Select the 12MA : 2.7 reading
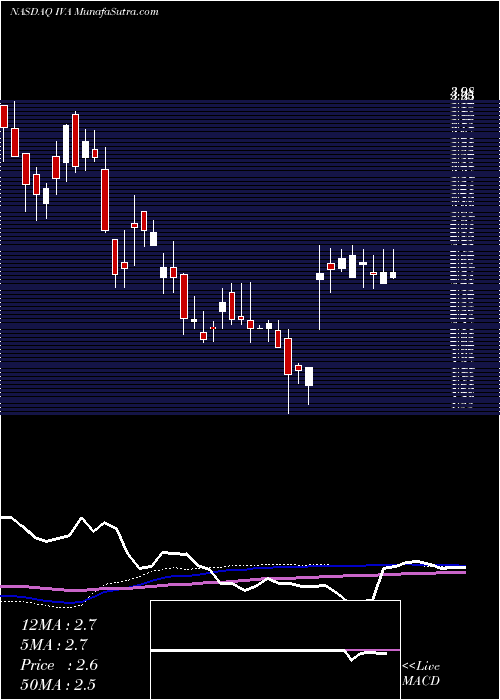The height and width of the screenshot is (700, 500). [x=58, y=625]
